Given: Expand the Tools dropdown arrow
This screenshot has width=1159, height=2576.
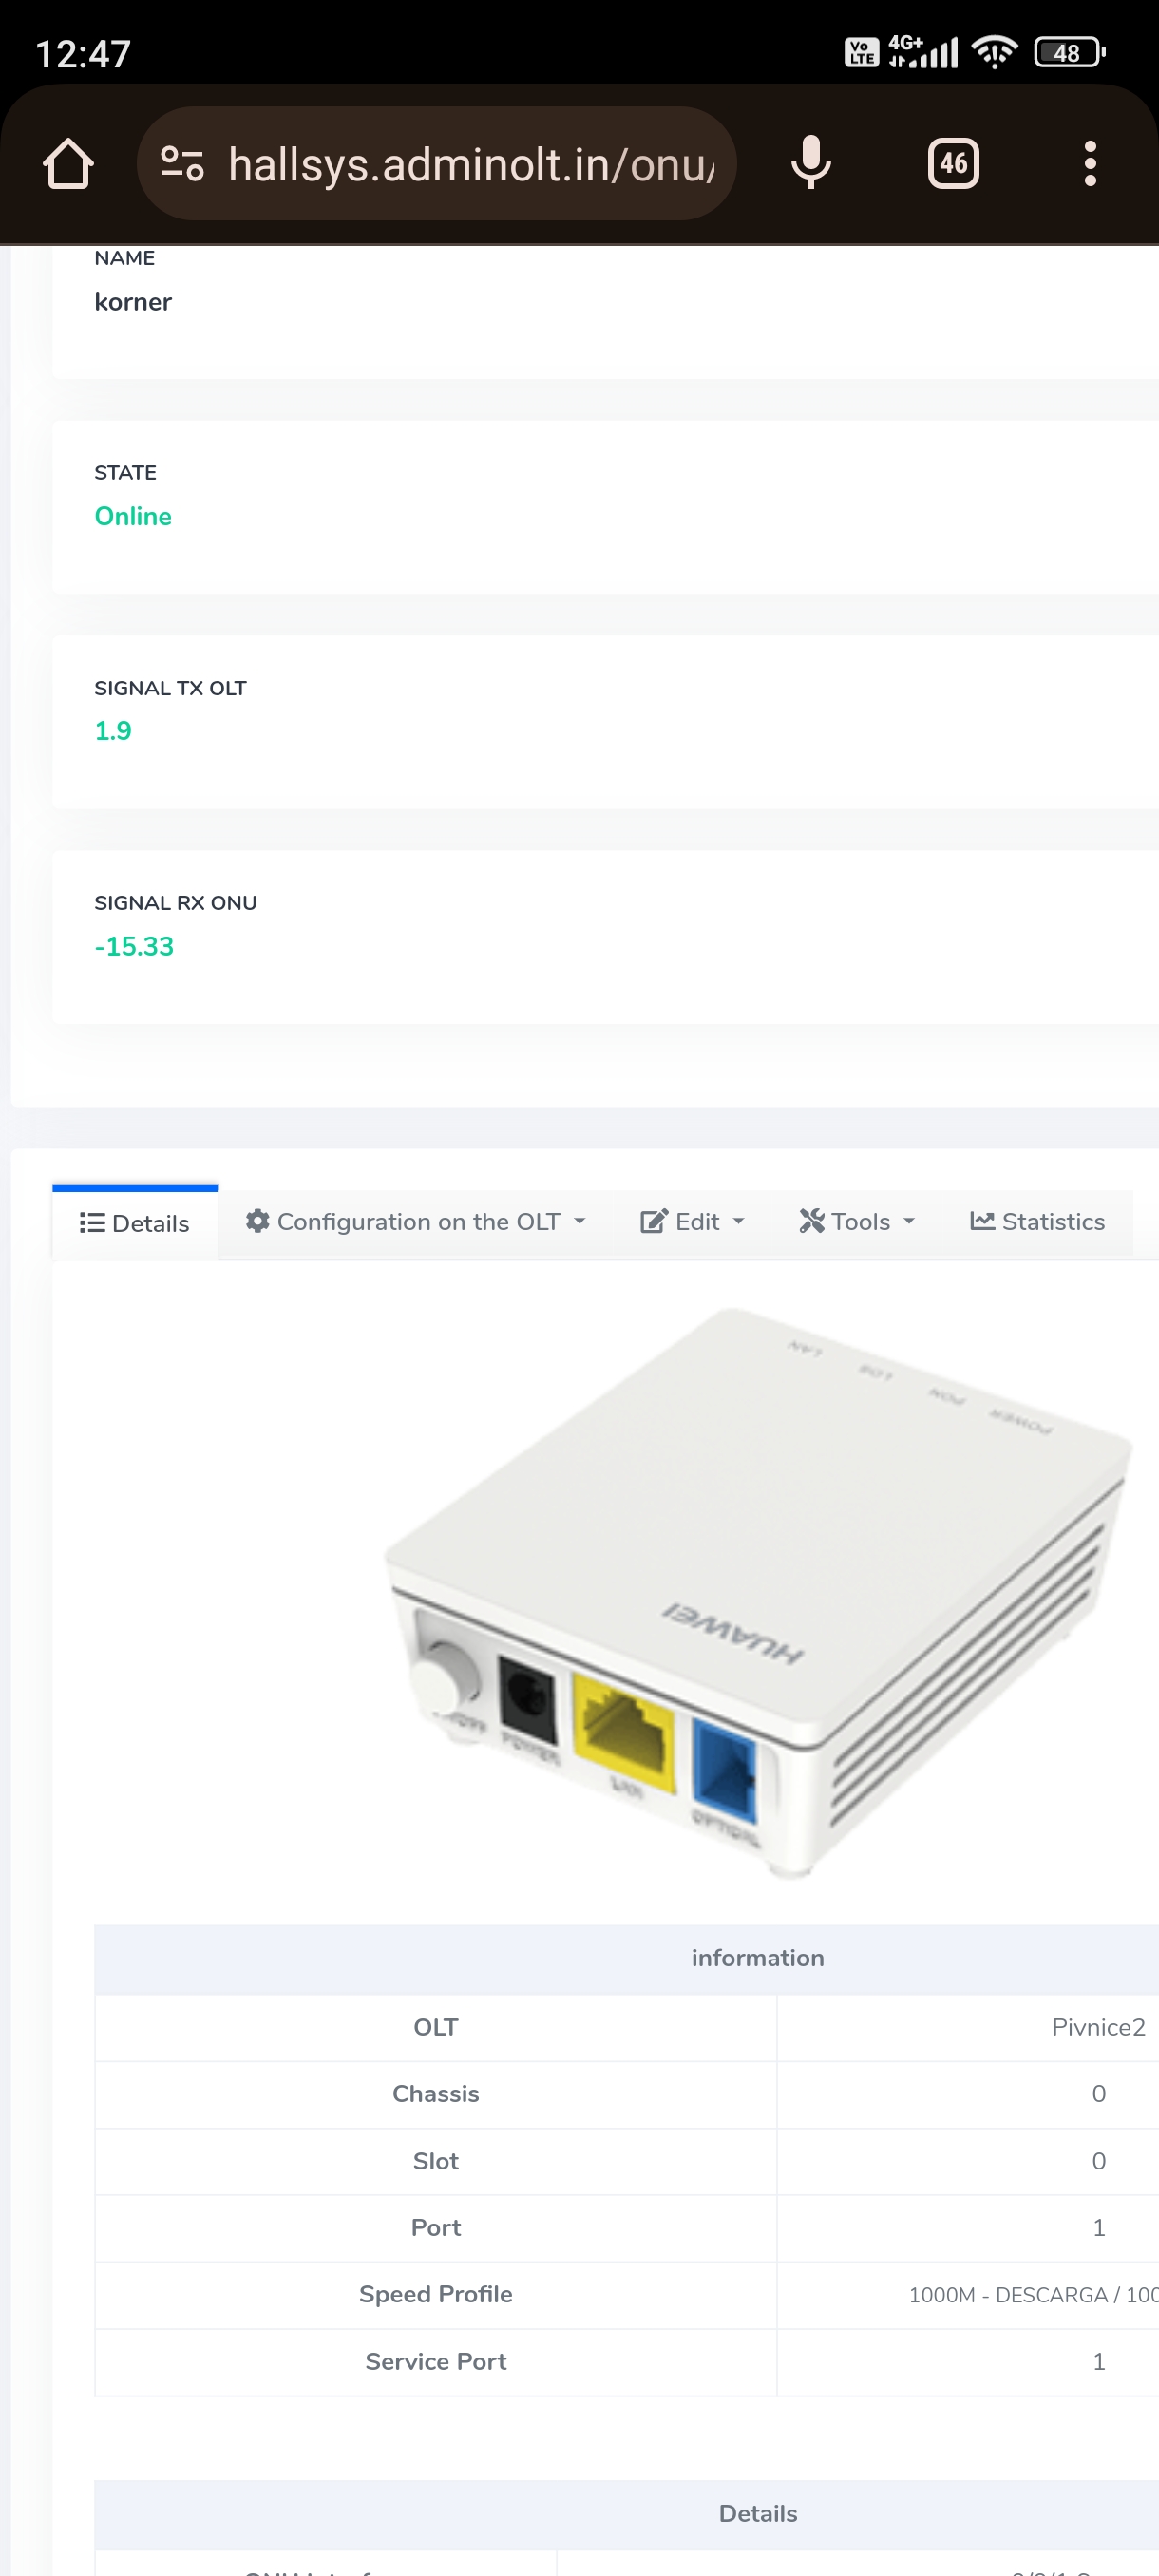Looking at the screenshot, I should coord(909,1221).
